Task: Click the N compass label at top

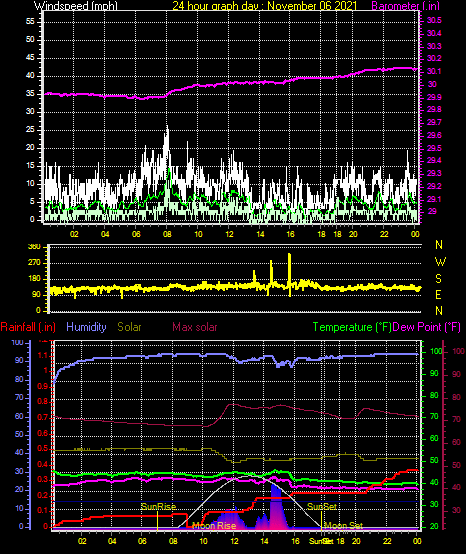Action: point(439,244)
